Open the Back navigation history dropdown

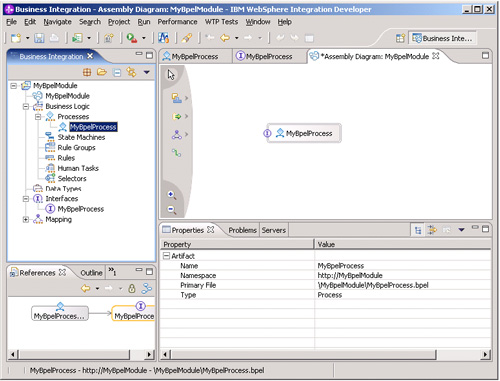click(237, 38)
